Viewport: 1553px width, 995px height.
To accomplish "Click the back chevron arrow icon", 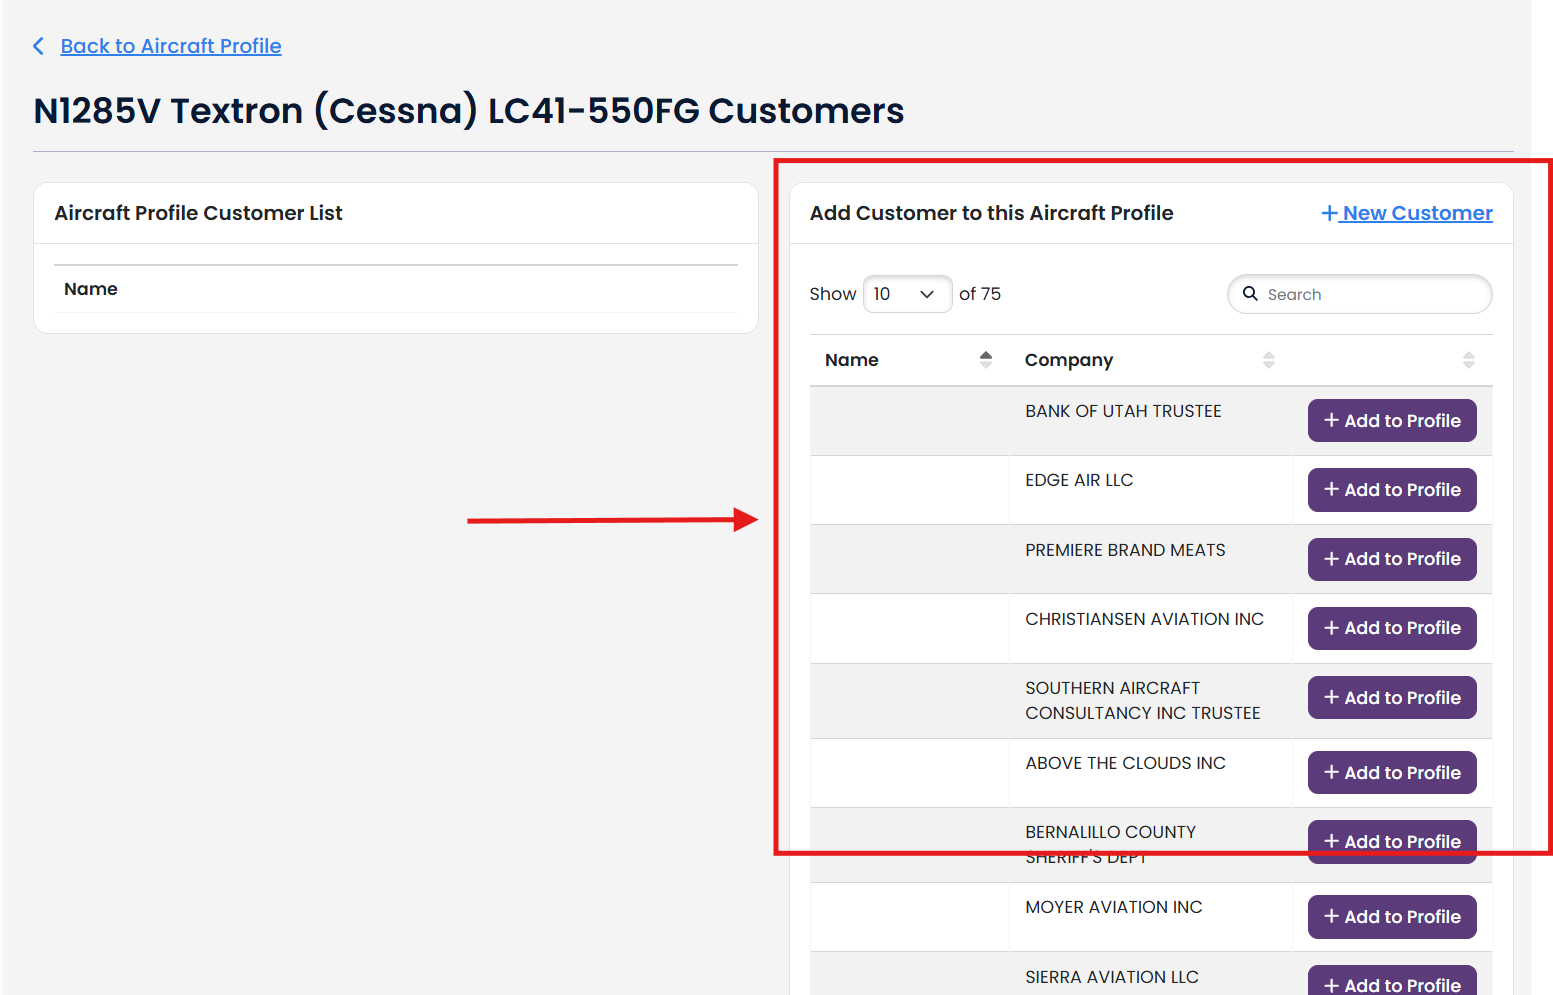I will pos(38,46).
